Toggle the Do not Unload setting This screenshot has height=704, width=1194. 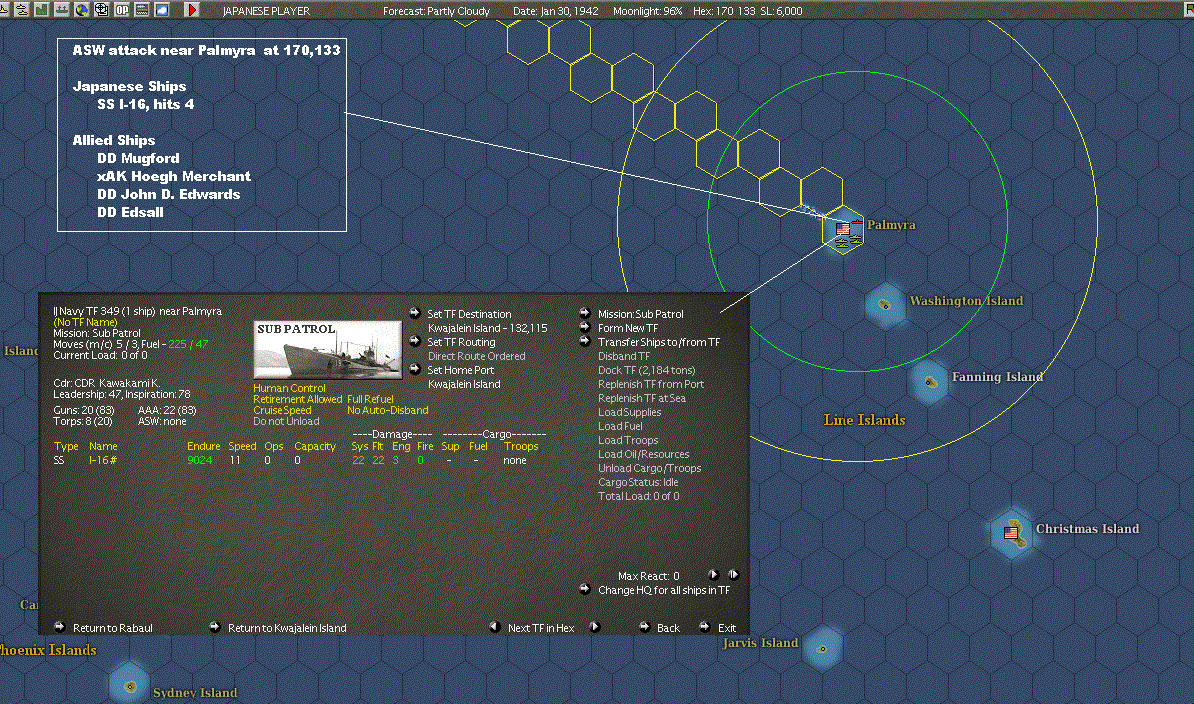pyautogui.click(x=286, y=421)
